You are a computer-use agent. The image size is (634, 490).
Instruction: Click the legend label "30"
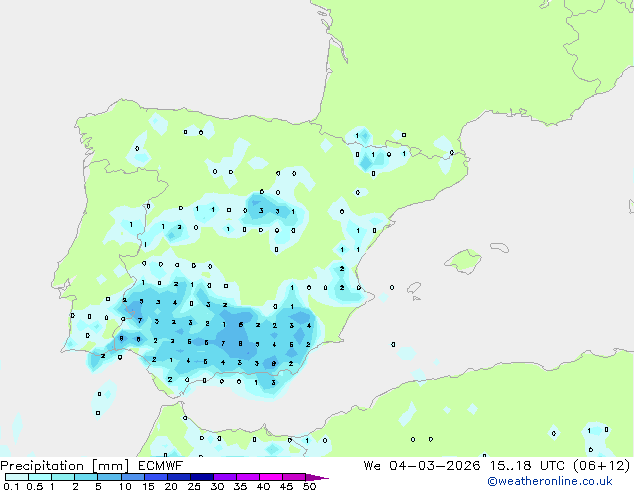tap(217, 486)
